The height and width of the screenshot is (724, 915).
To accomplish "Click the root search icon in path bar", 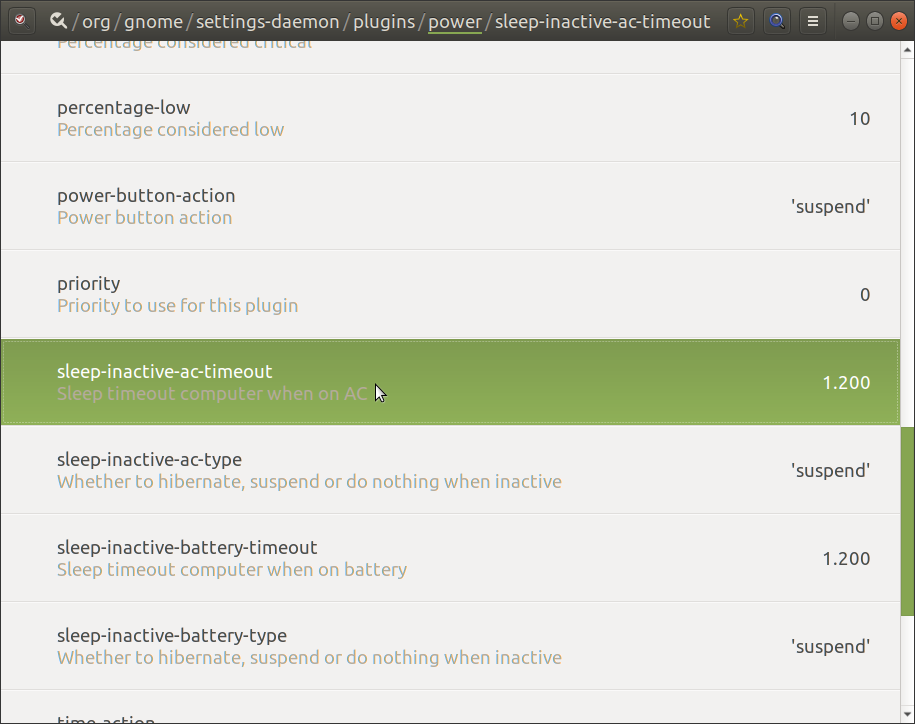I will (x=58, y=21).
